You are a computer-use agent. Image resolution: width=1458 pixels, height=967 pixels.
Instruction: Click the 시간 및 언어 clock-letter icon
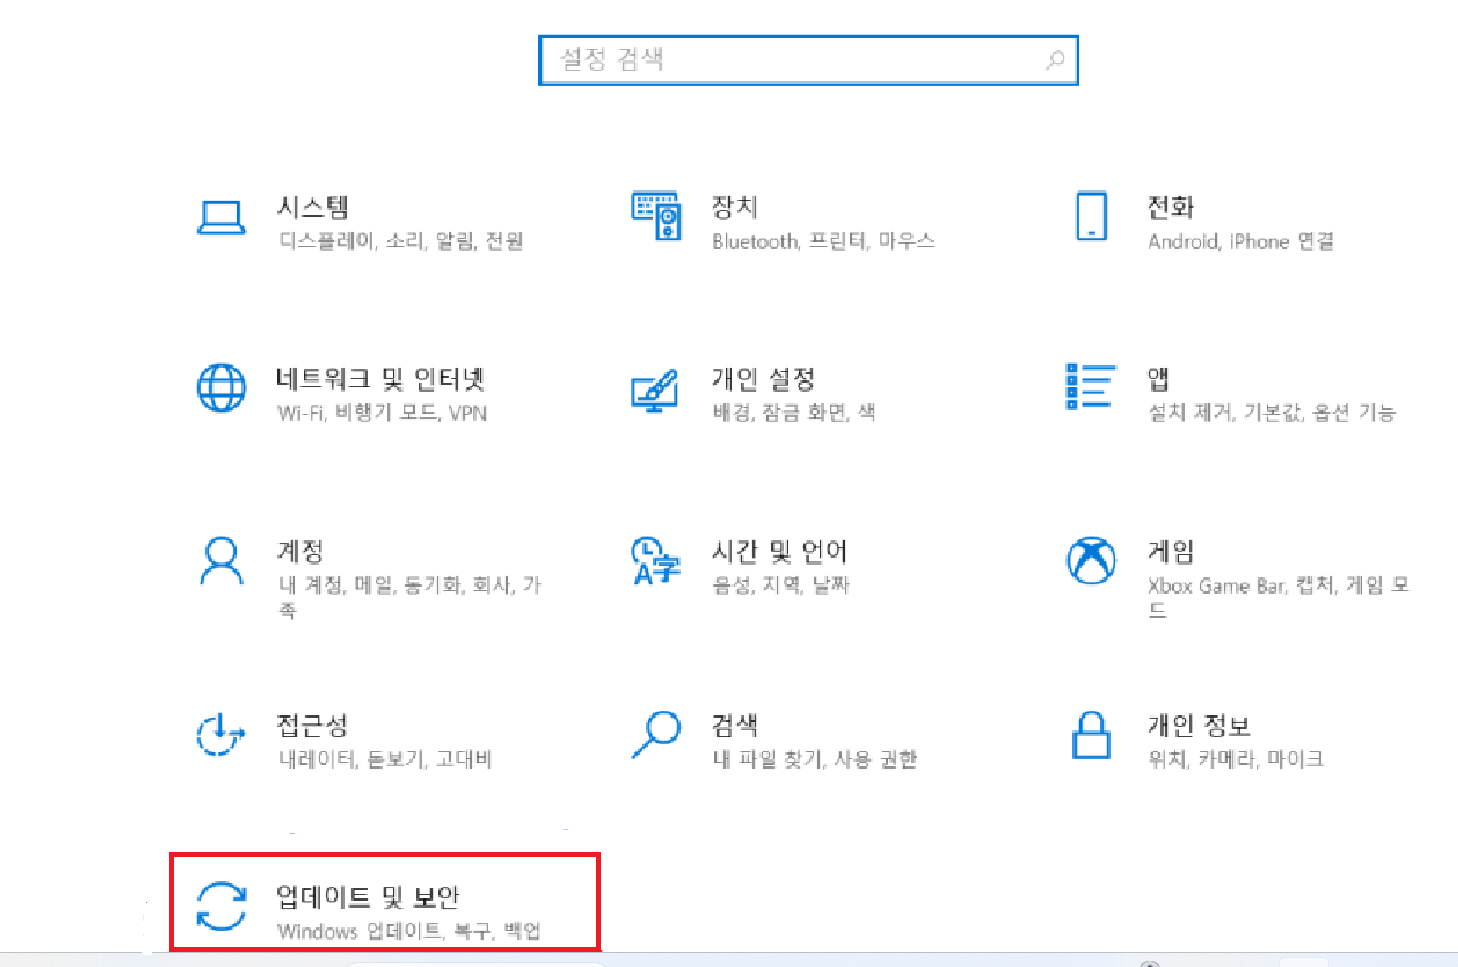[x=656, y=561]
